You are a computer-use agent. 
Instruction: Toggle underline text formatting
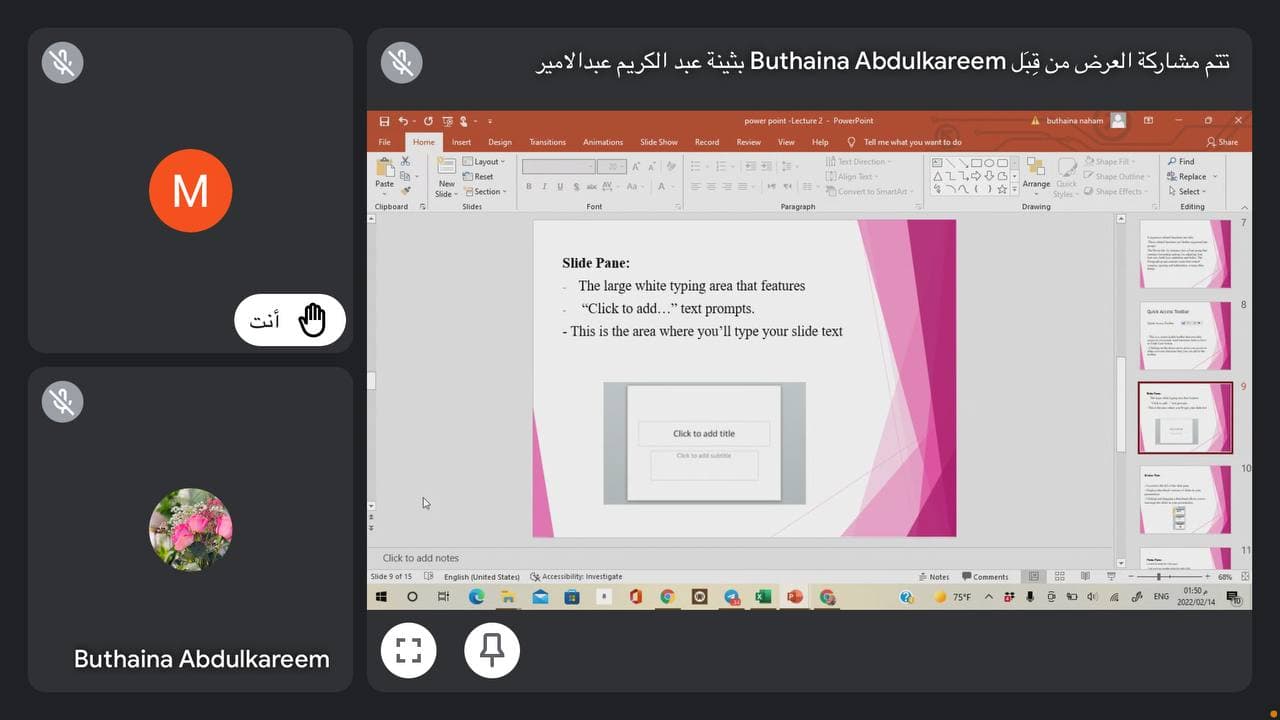point(559,186)
